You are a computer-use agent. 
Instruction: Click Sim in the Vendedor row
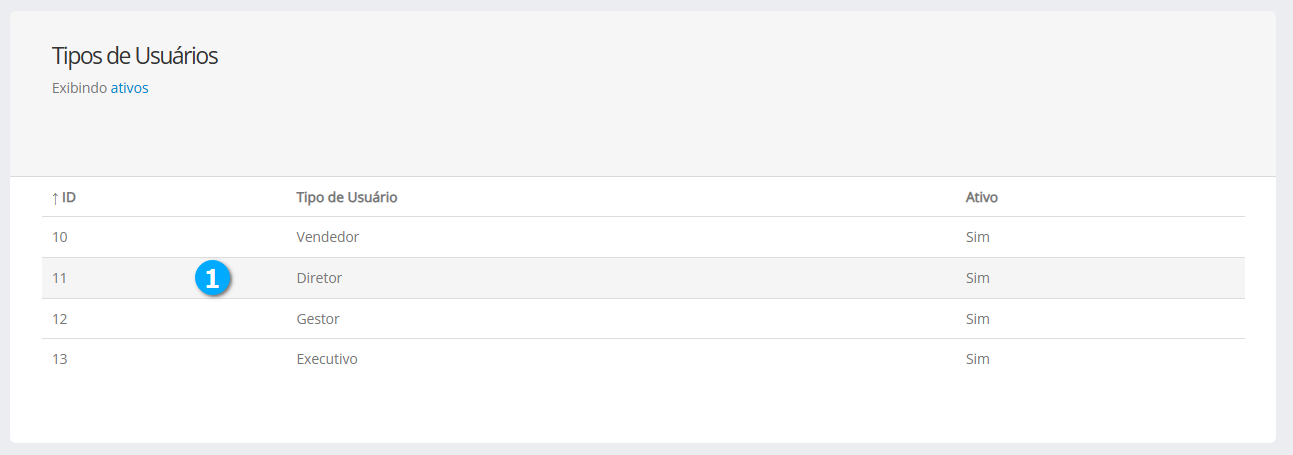pos(977,238)
